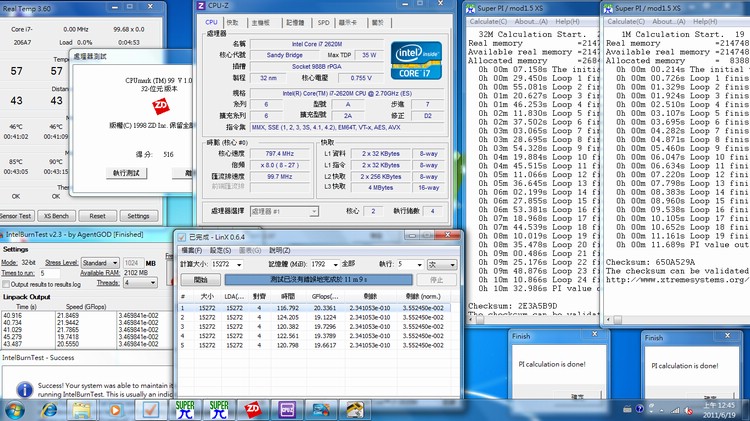Open CPU-Z processor selection dropdown
The image size is (750, 421).
click(284, 211)
